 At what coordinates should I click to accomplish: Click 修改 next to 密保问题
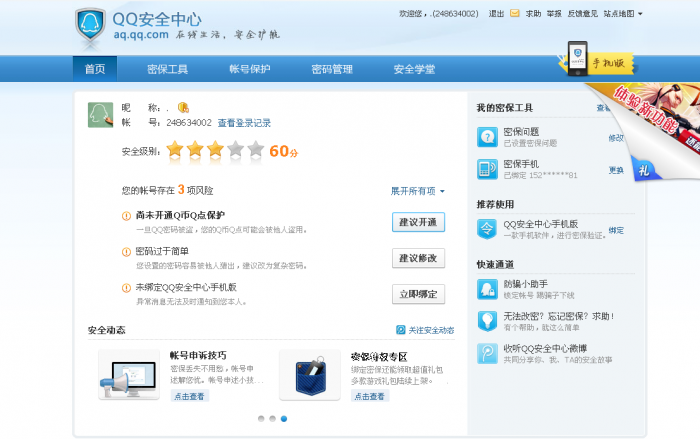pos(616,138)
